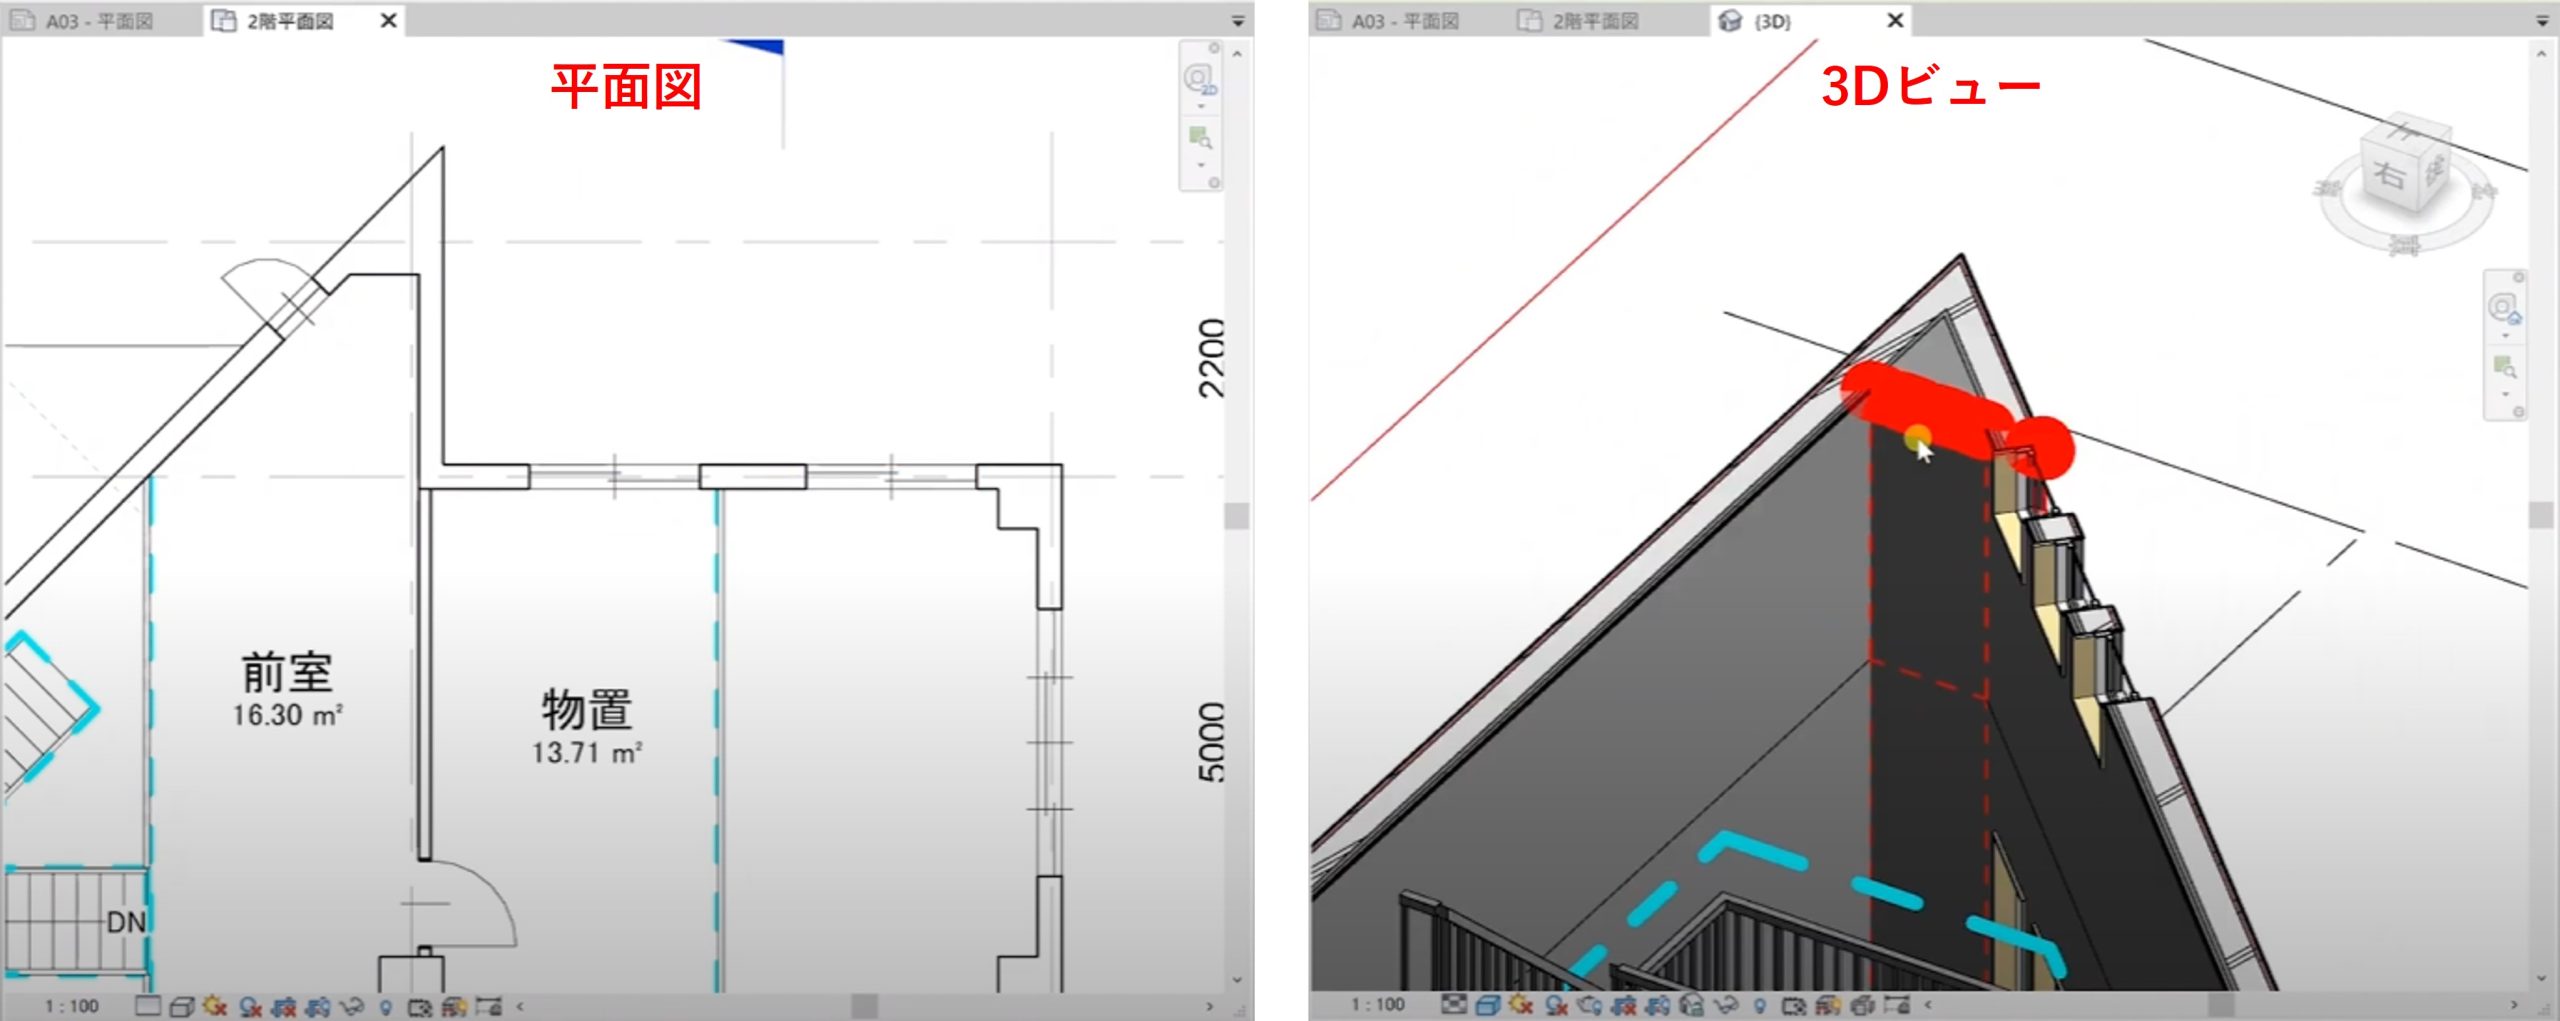This screenshot has width=2560, height=1021.
Task: Switch to the A03 - 平面図 tab in left pane
Action: click(x=98, y=21)
